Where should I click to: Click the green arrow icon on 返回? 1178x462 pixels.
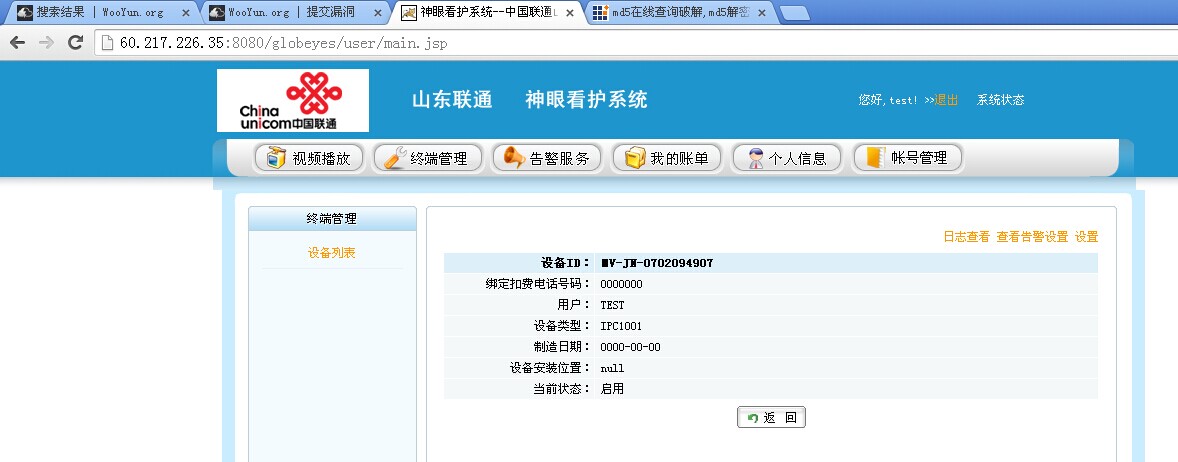[753, 418]
